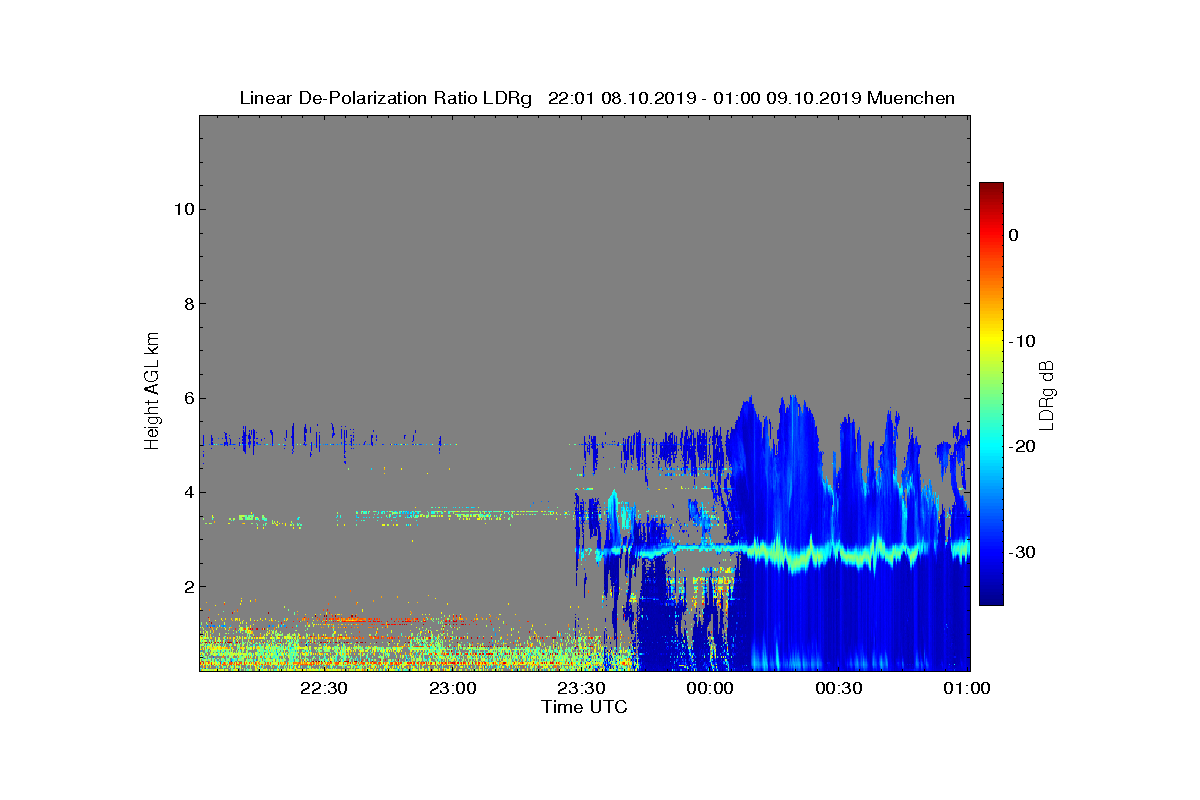
Task: Click the plot title 'Linear De-Polarization Ratio LDRg'
Action: pos(386,98)
